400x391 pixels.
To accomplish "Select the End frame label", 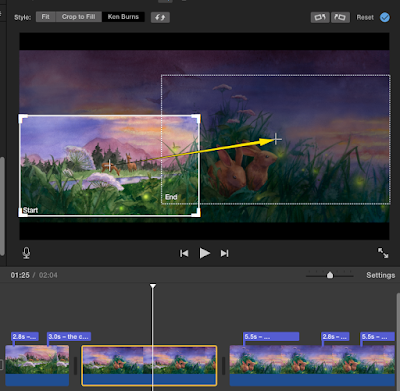I will (x=171, y=197).
